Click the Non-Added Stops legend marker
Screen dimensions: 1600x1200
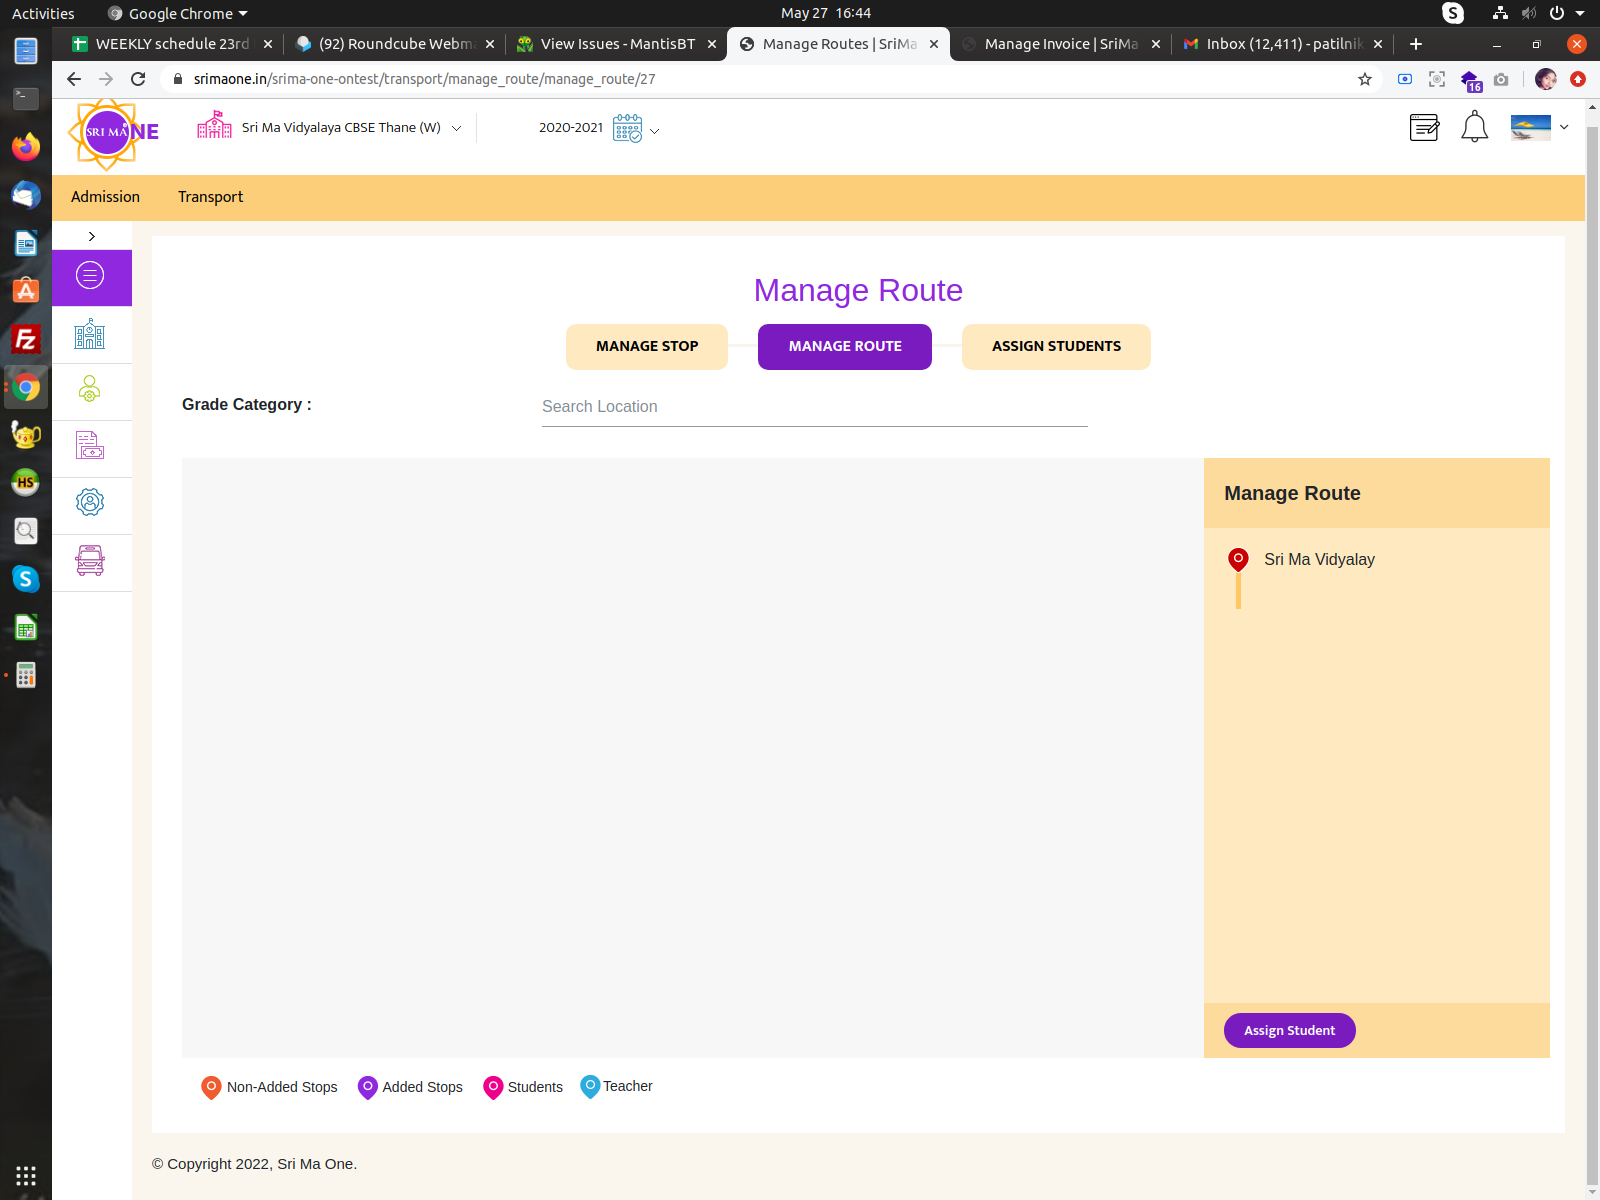coord(211,1087)
